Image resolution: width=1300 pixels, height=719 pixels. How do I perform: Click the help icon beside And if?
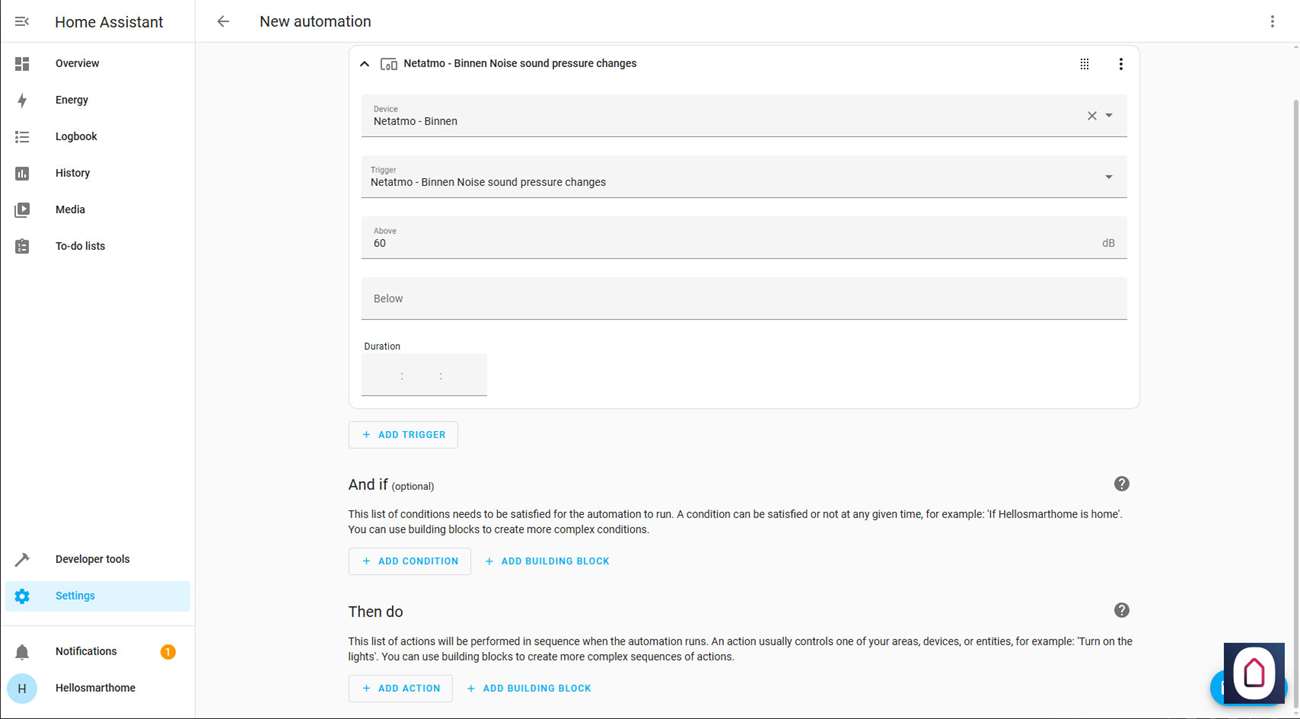tap(1121, 484)
